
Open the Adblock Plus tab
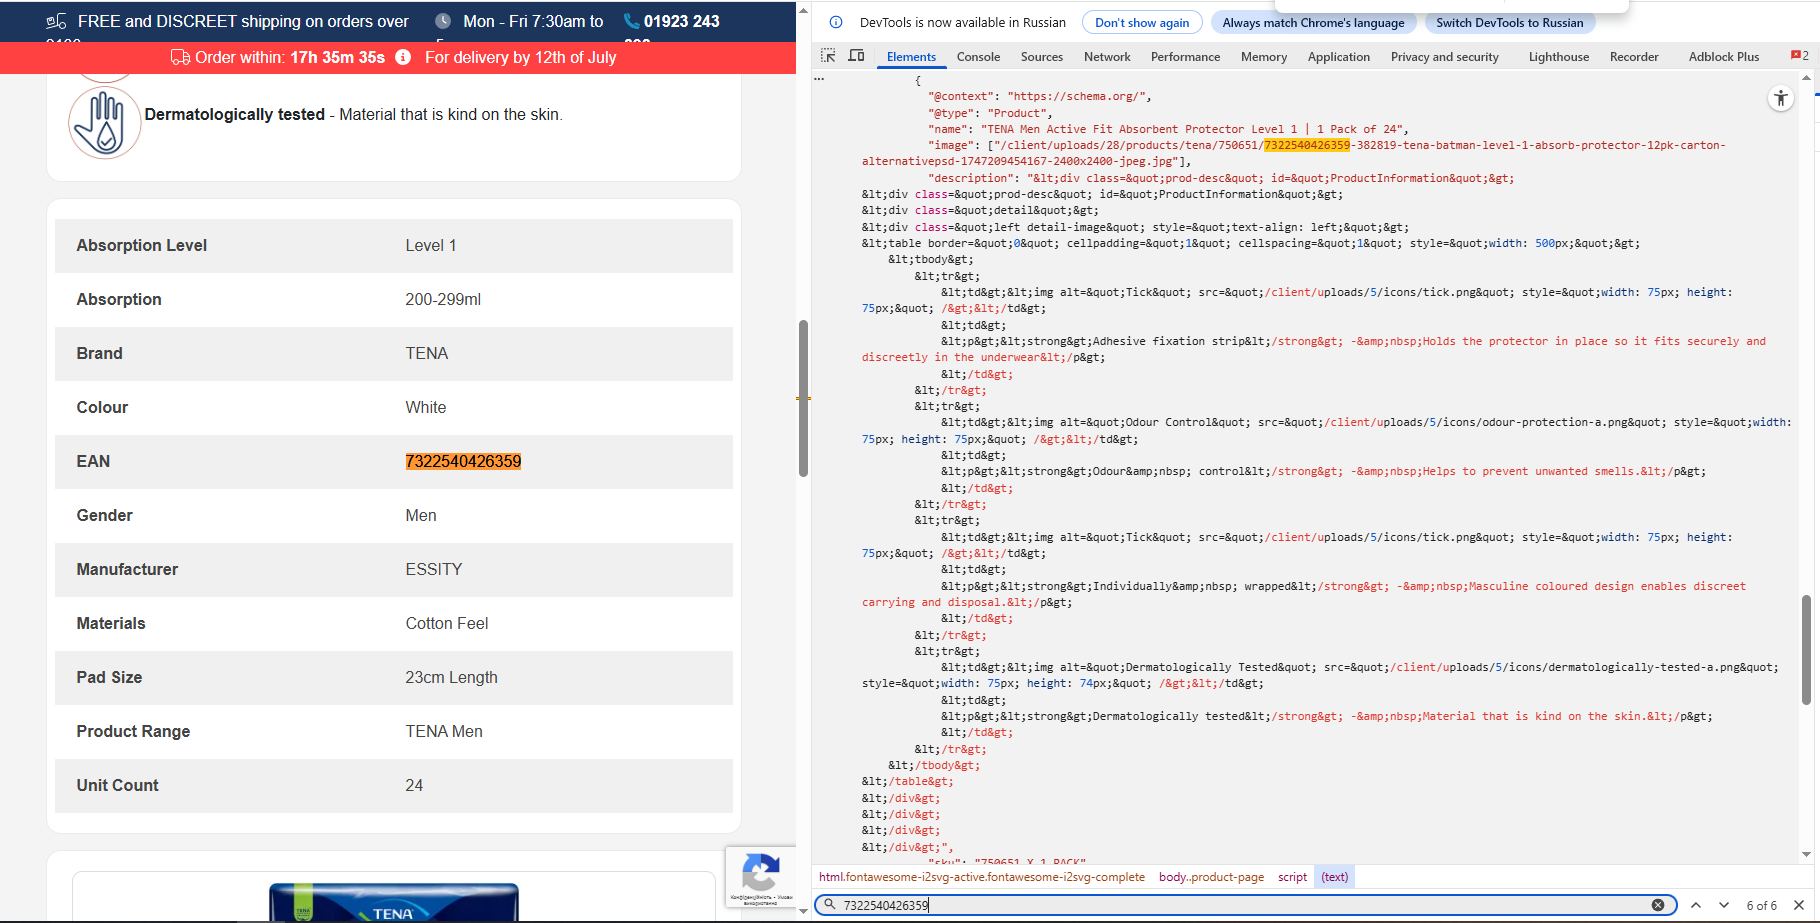point(1724,57)
